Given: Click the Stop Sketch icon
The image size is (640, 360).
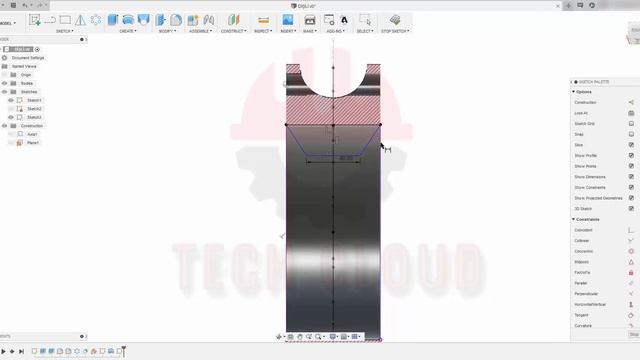Looking at the screenshot, I should (x=395, y=20).
